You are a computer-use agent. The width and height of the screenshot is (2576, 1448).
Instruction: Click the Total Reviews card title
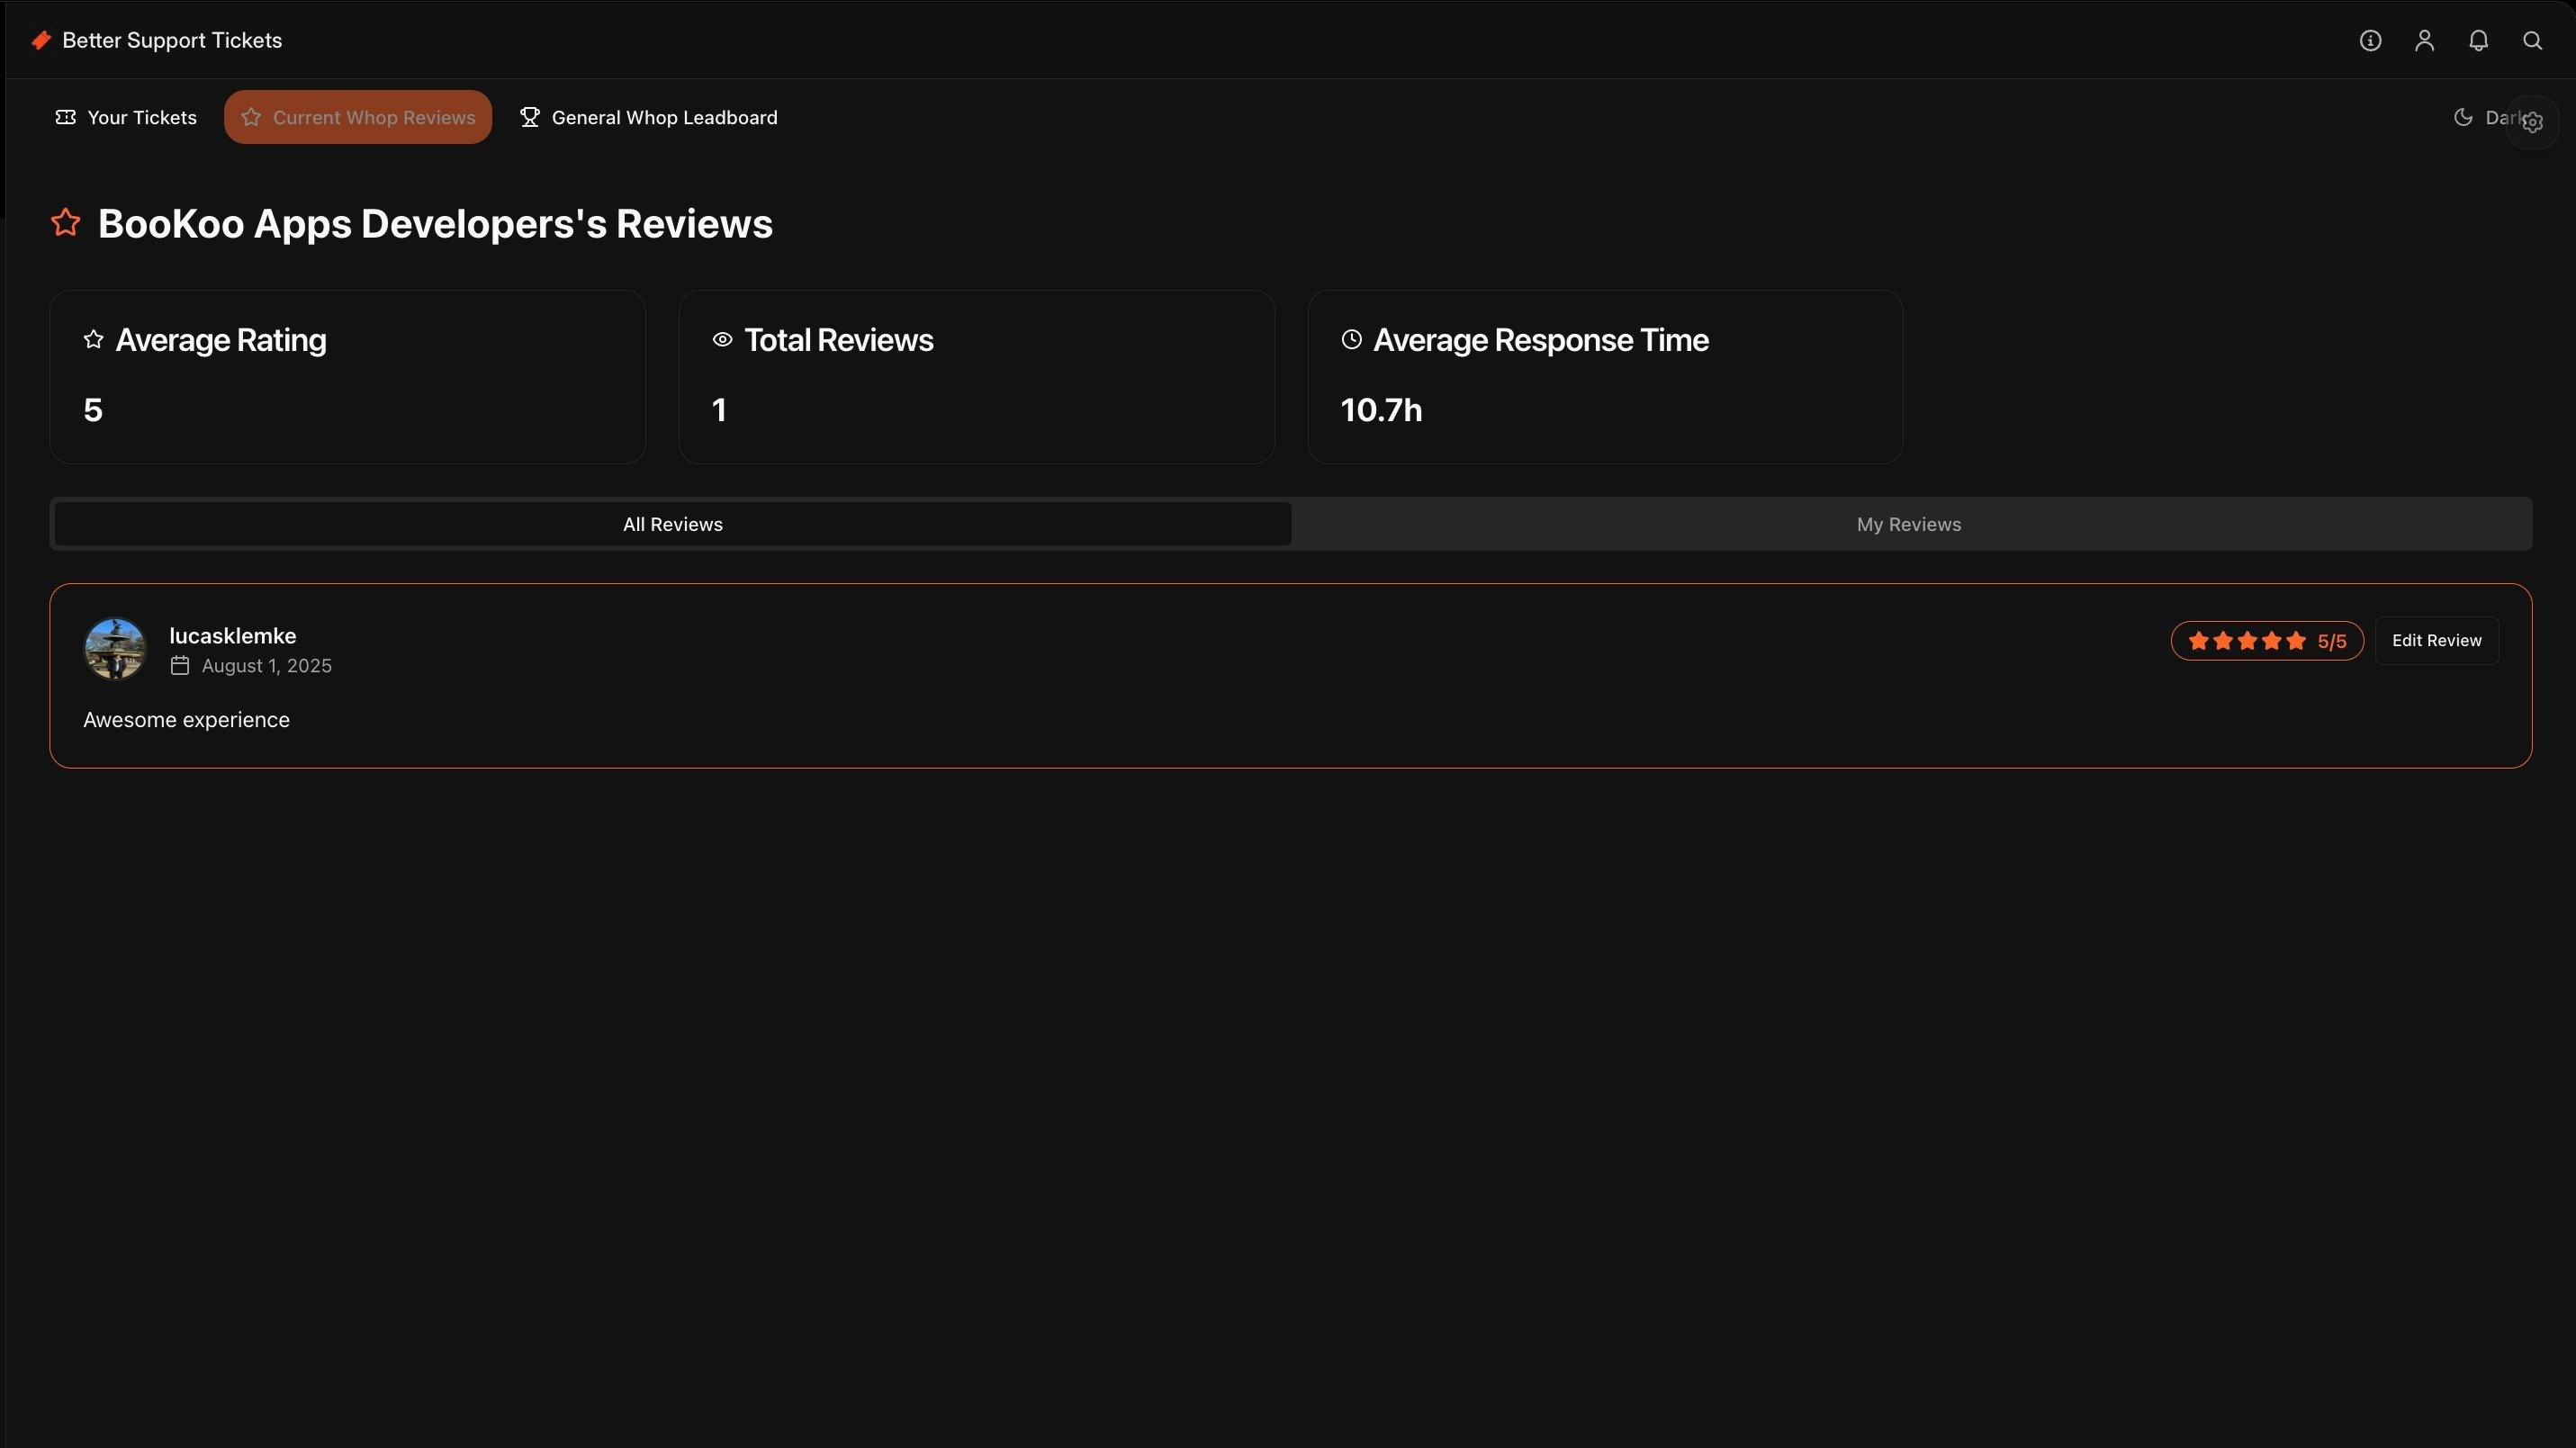pyautogui.click(x=839, y=340)
